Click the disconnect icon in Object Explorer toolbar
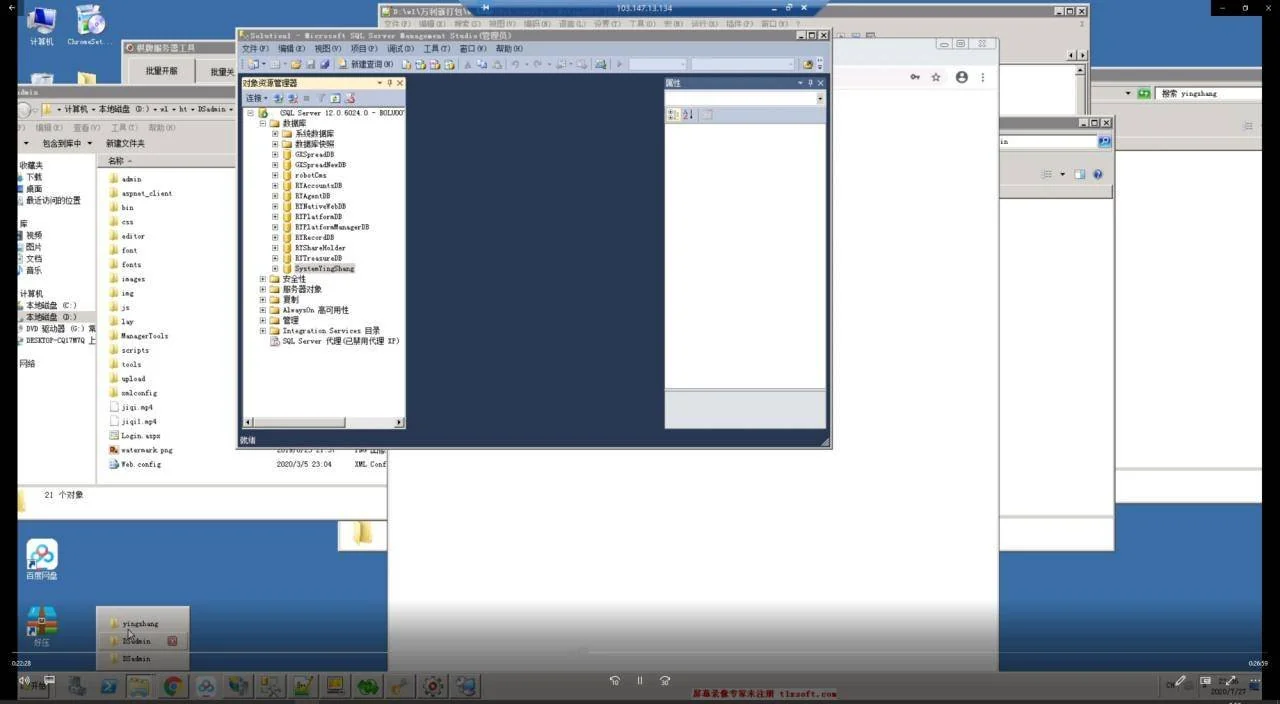Screen dimensions: 1280x704 (293, 99)
